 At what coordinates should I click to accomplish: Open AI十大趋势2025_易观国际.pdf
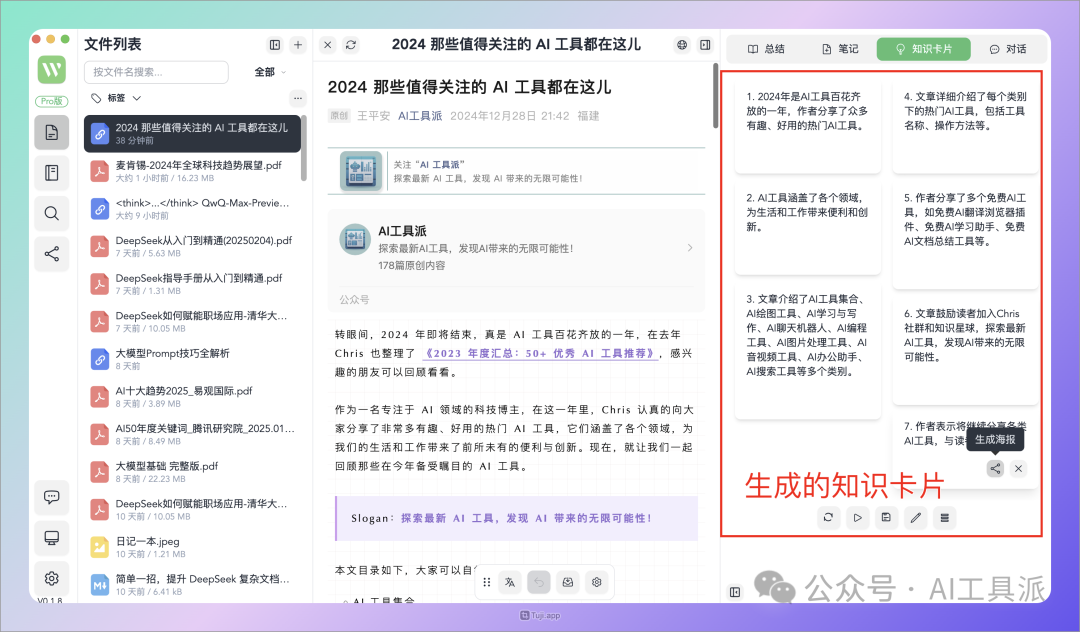tap(192, 397)
